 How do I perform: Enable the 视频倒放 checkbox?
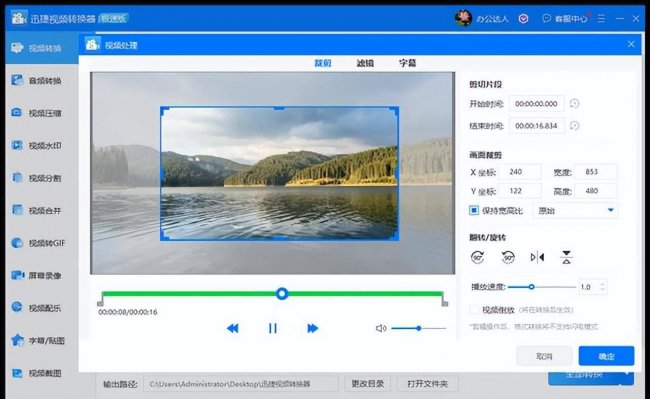point(474,310)
